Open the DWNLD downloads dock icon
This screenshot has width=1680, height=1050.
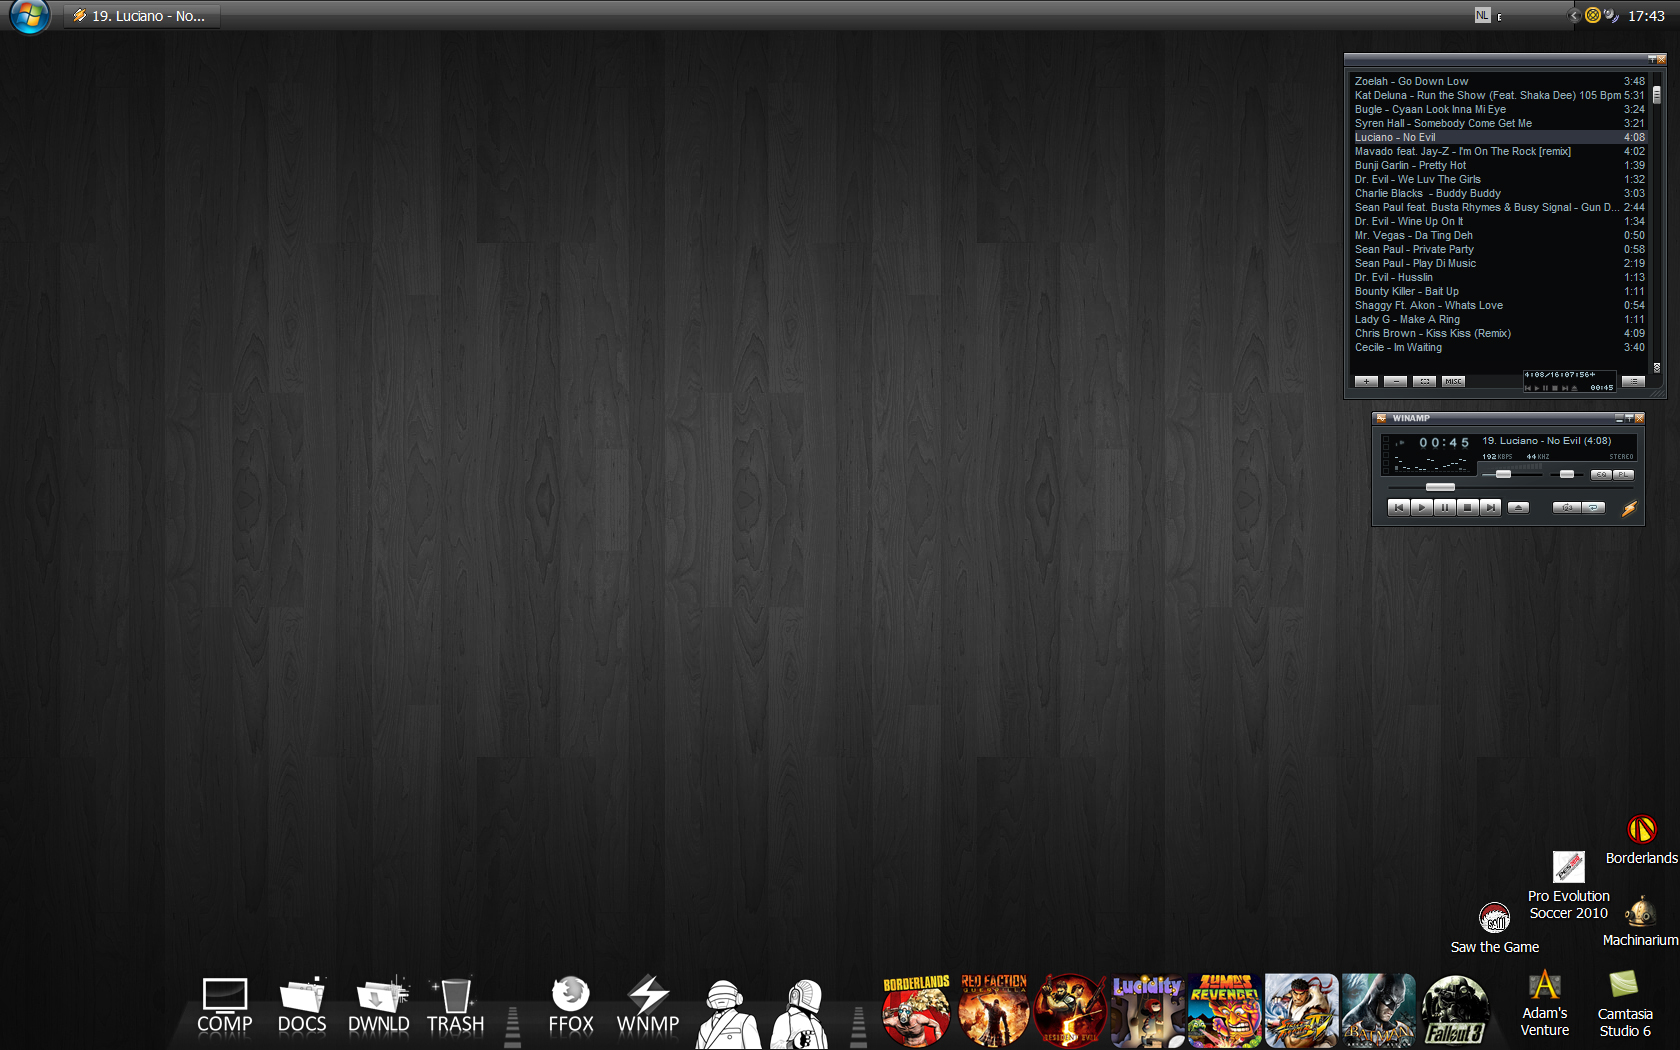379,1006
